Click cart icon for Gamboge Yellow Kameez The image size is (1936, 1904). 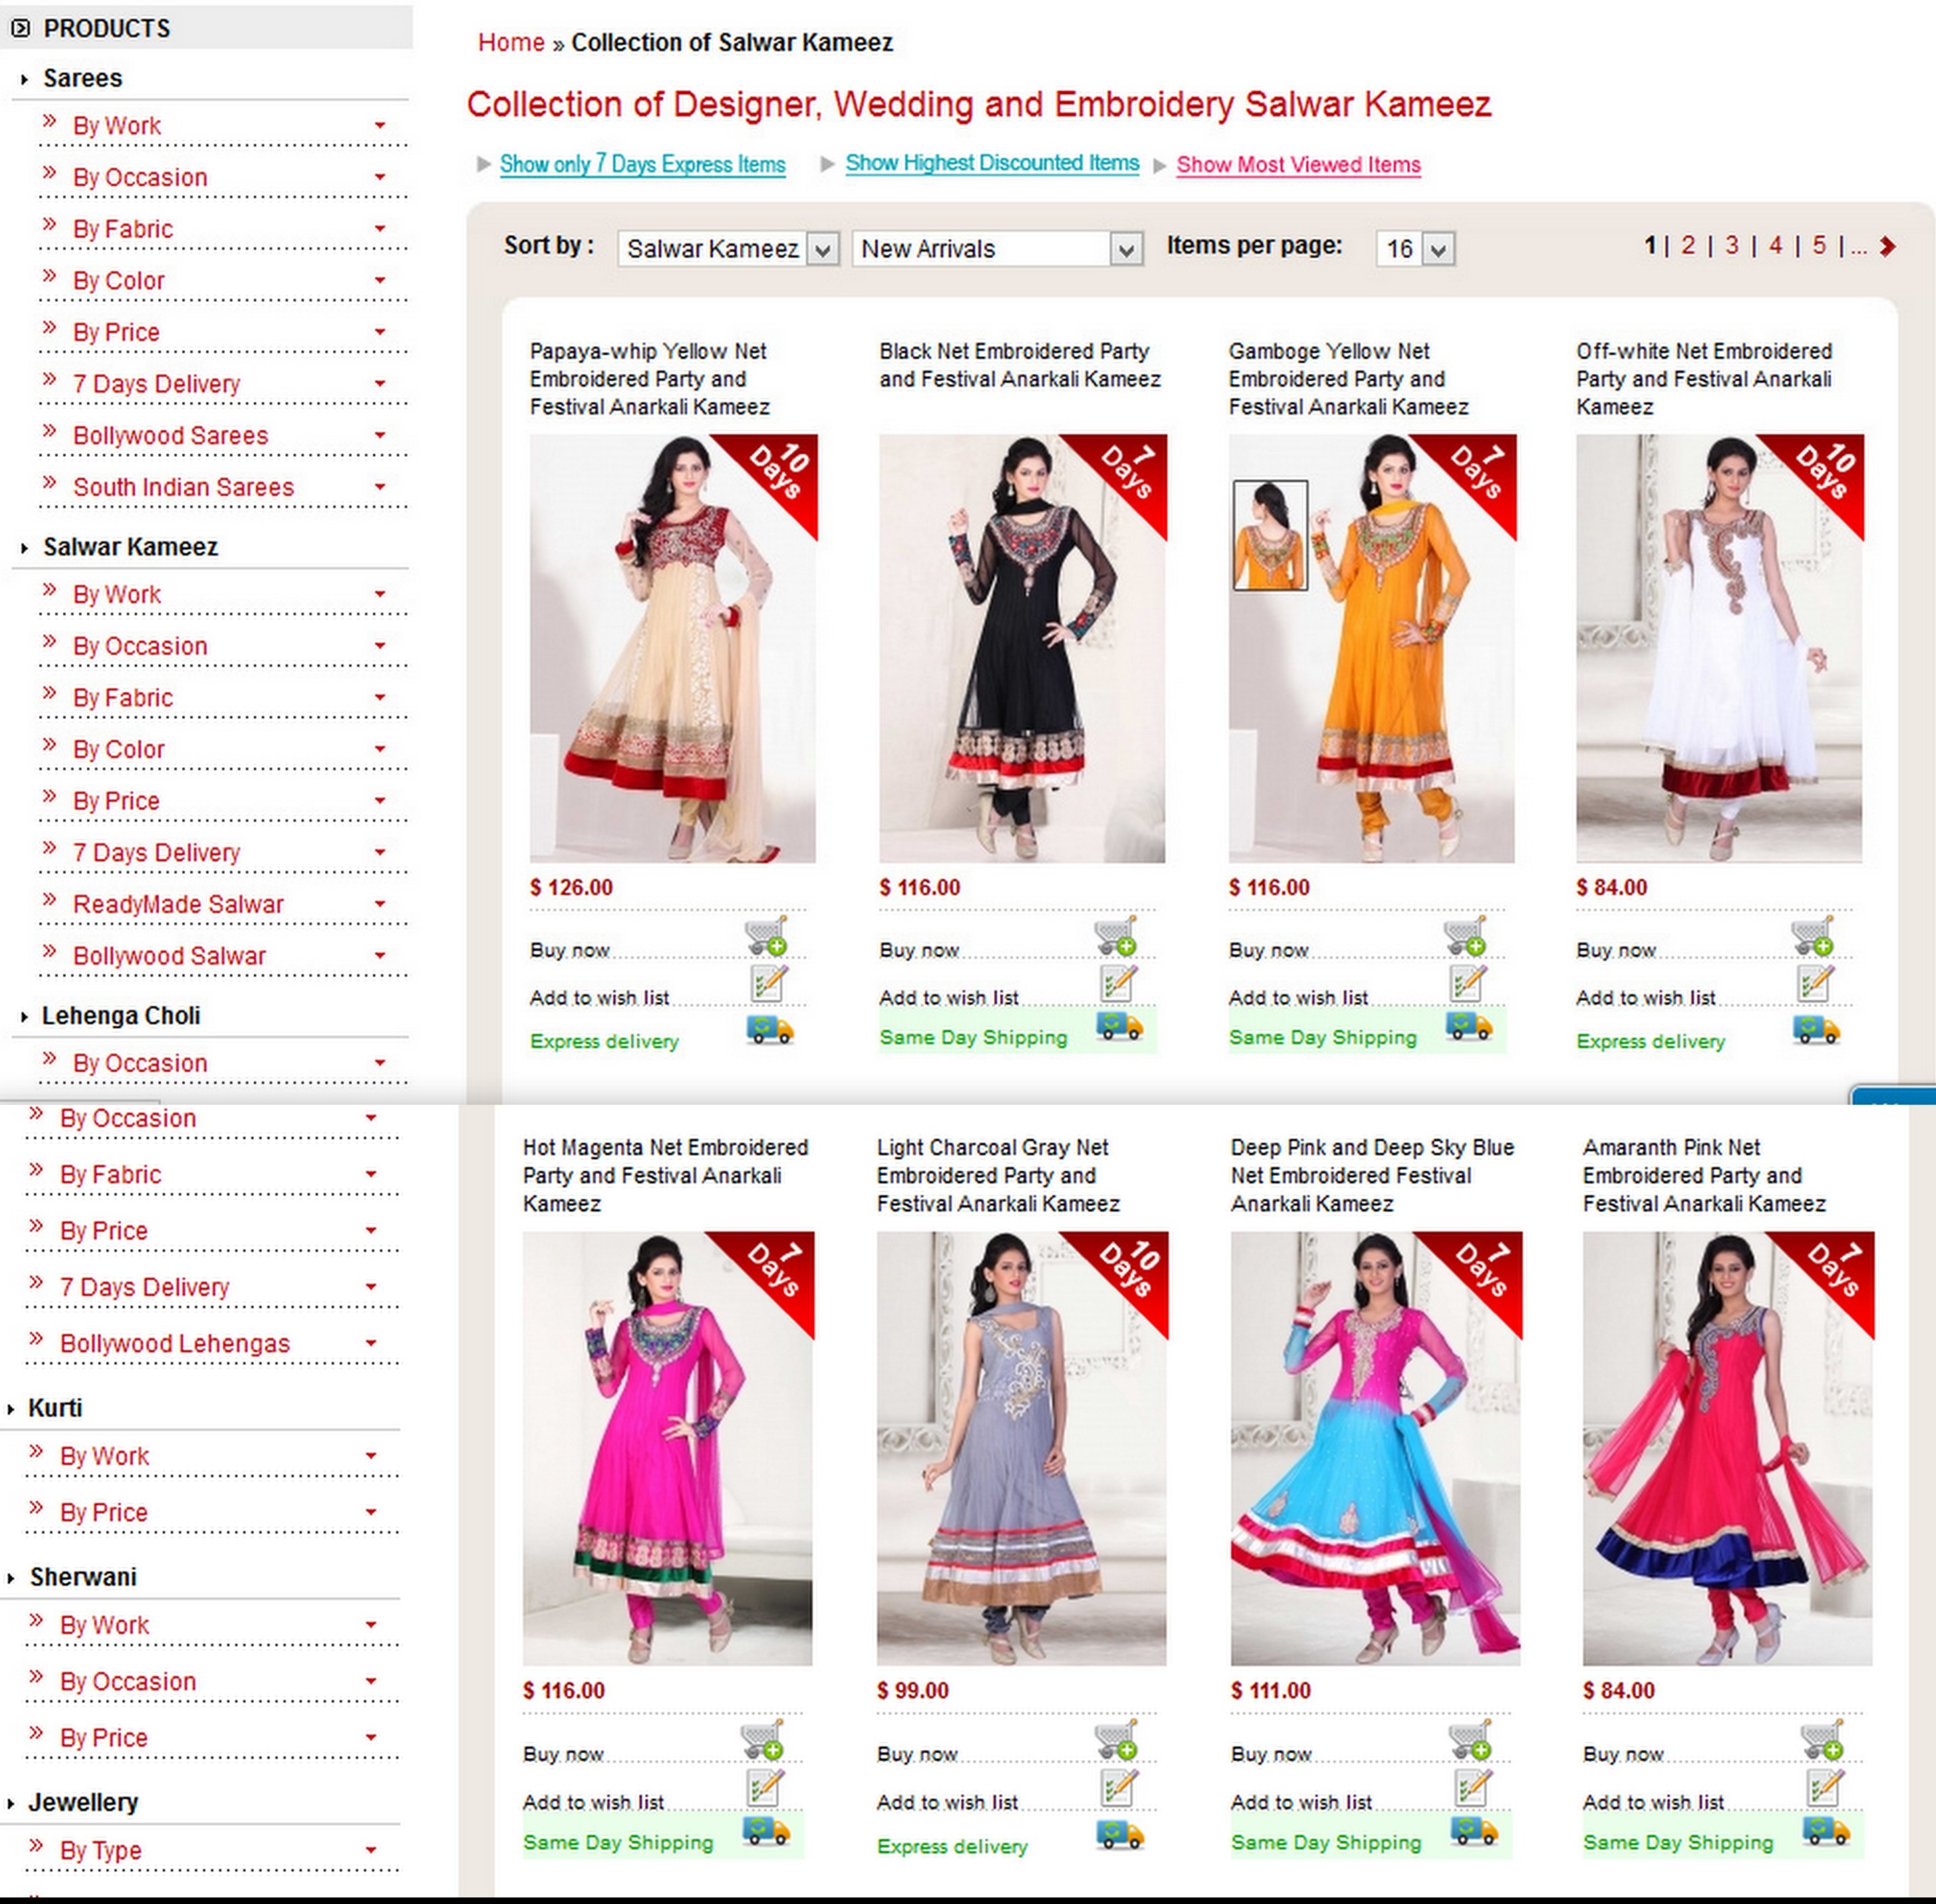[1465, 936]
